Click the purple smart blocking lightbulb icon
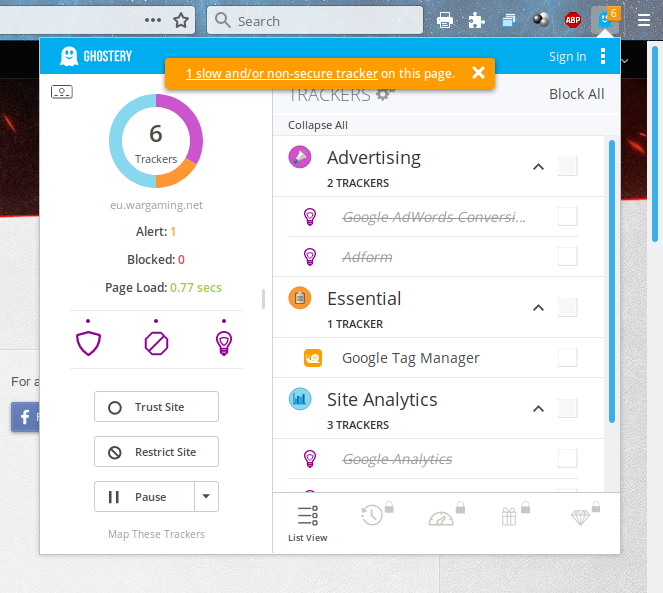Screen dimensions: 663x593 coord(224,343)
